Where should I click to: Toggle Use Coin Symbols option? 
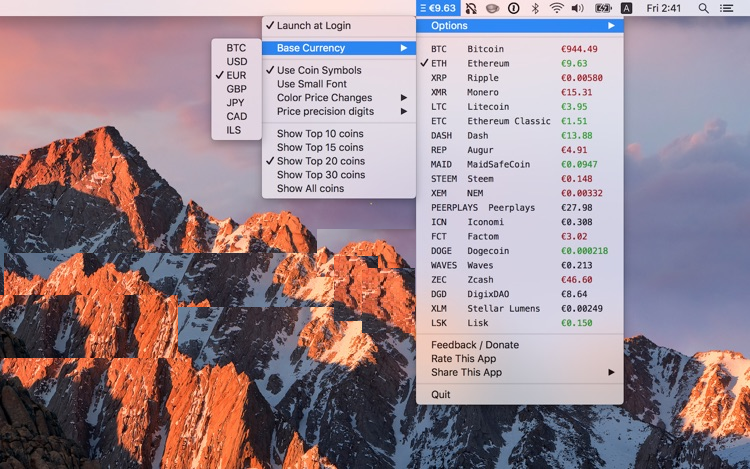[x=339, y=70]
